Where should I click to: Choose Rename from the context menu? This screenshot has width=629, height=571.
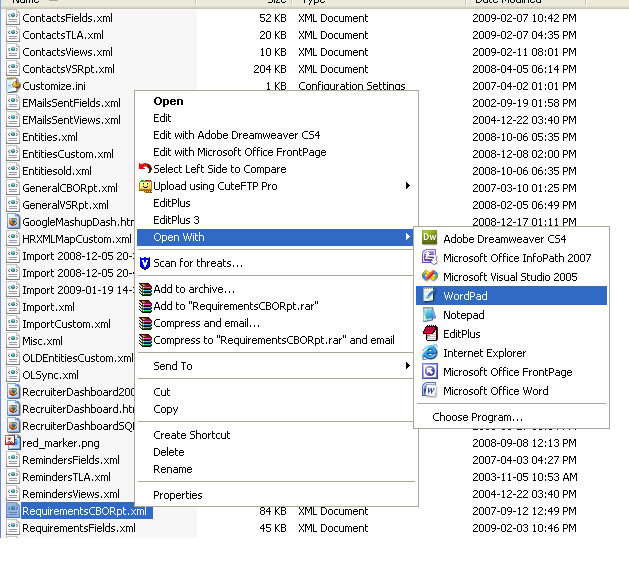[173, 469]
